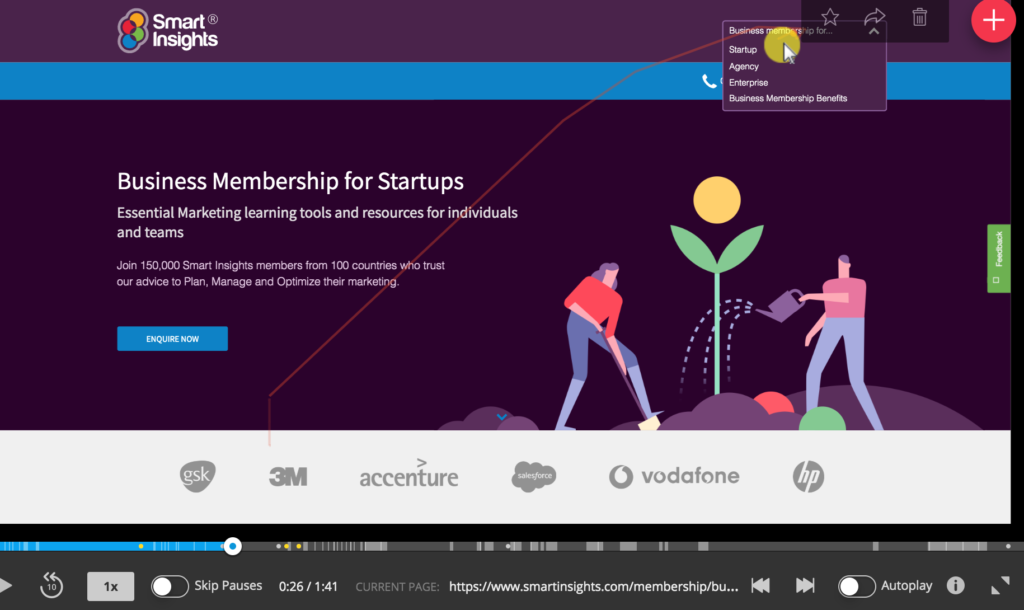The image size is (1024, 610).
Task: Enable the Autoplay toggle
Action: (x=857, y=586)
